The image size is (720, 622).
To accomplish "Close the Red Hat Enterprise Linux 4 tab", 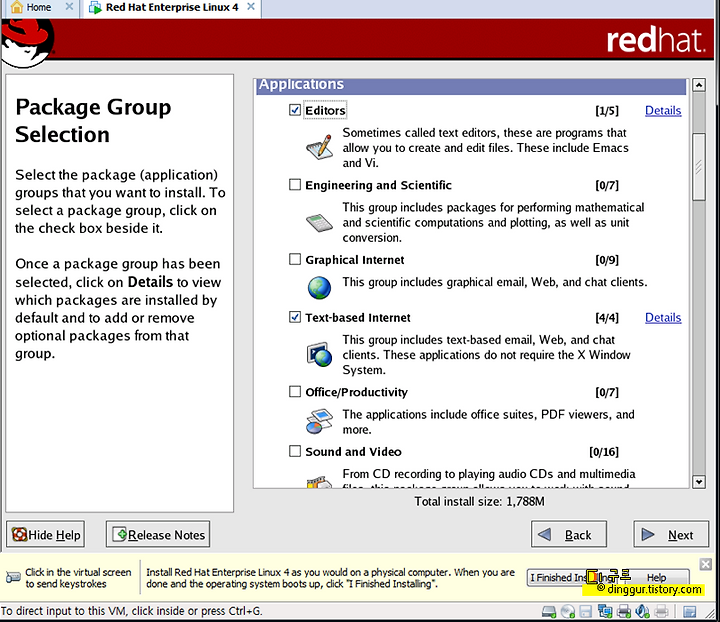I will click(x=251, y=7).
